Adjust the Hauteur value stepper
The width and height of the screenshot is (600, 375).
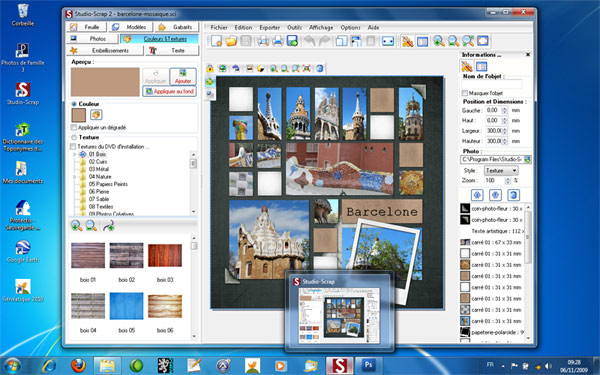[504, 141]
